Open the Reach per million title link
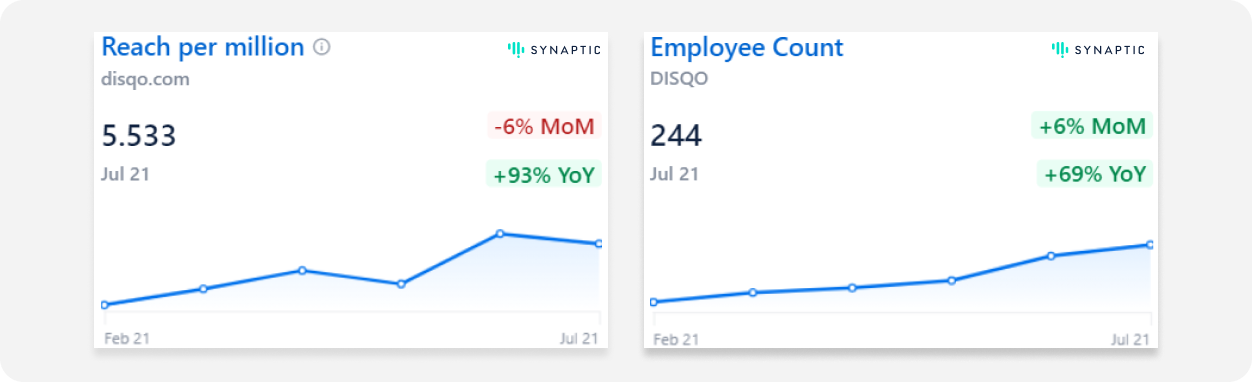The image size is (1252, 382). click(202, 47)
